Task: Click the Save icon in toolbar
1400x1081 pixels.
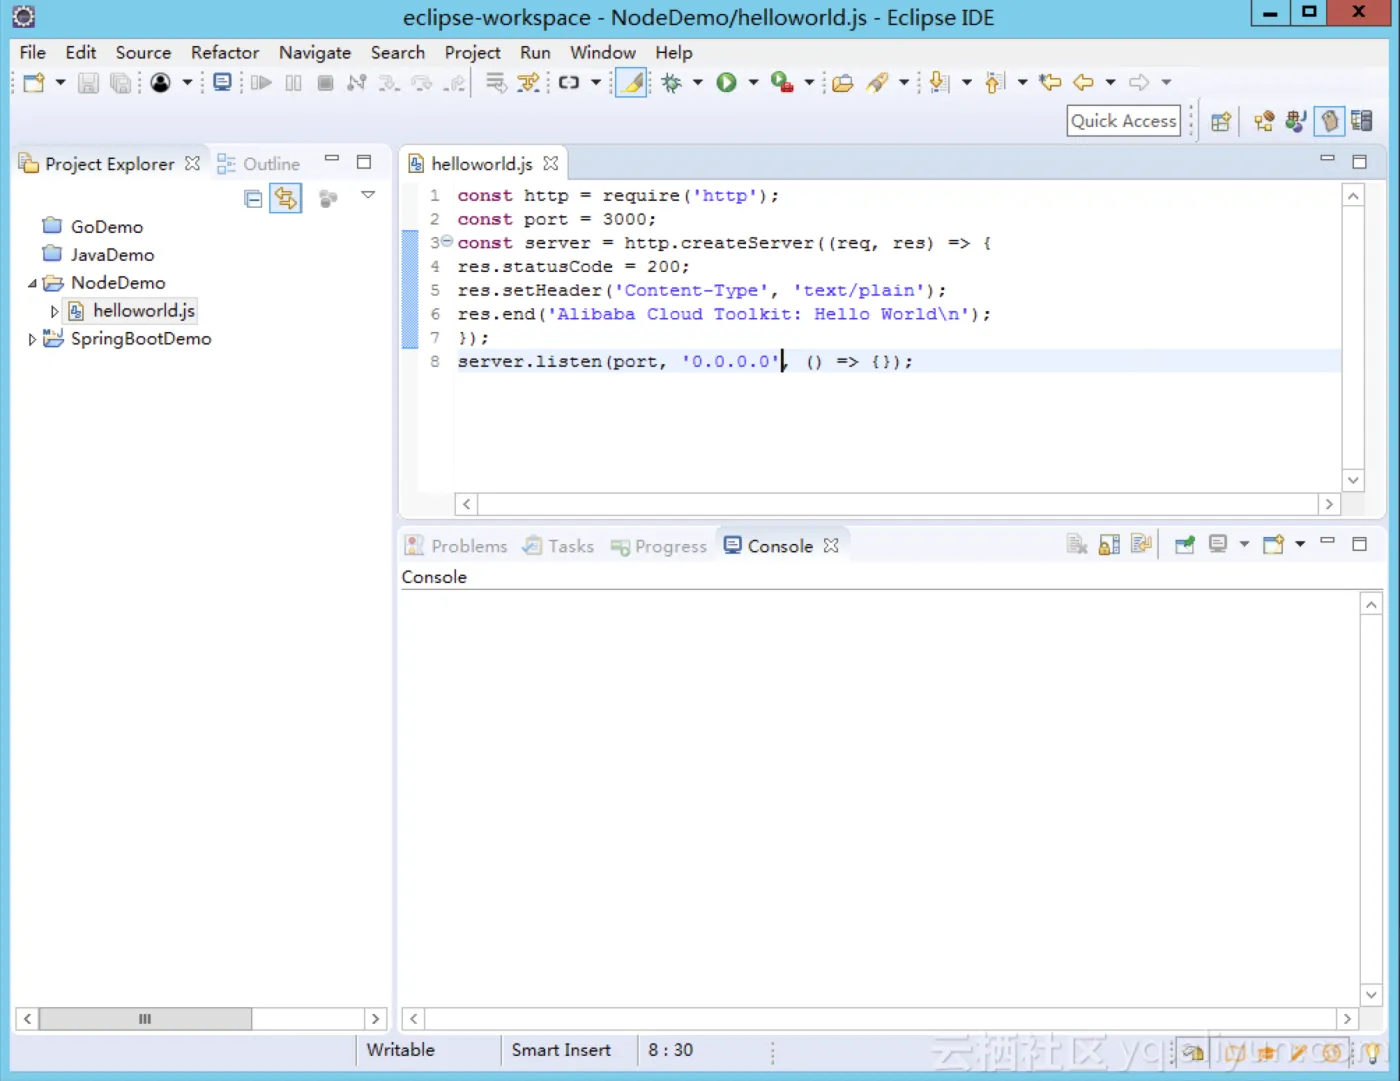Action: (x=88, y=83)
